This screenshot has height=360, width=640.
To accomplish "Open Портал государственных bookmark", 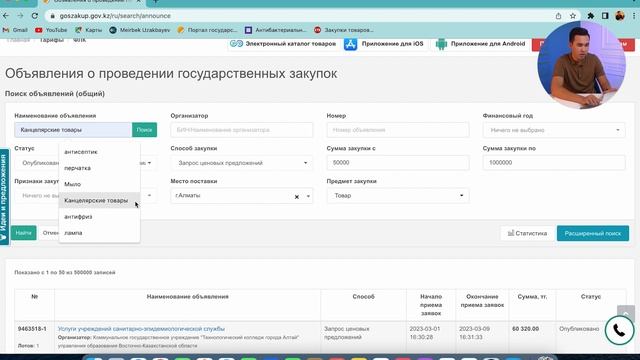I will pyautogui.click(x=207, y=30).
